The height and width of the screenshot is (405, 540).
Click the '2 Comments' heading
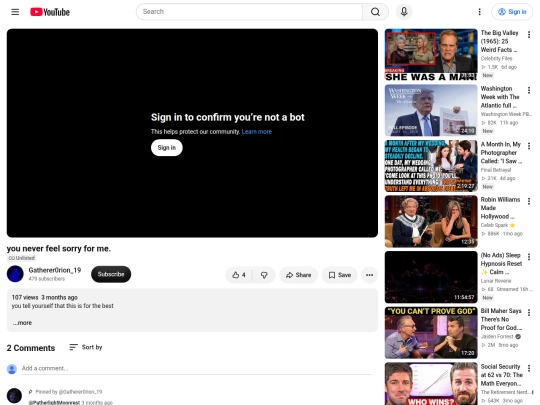(x=31, y=348)
